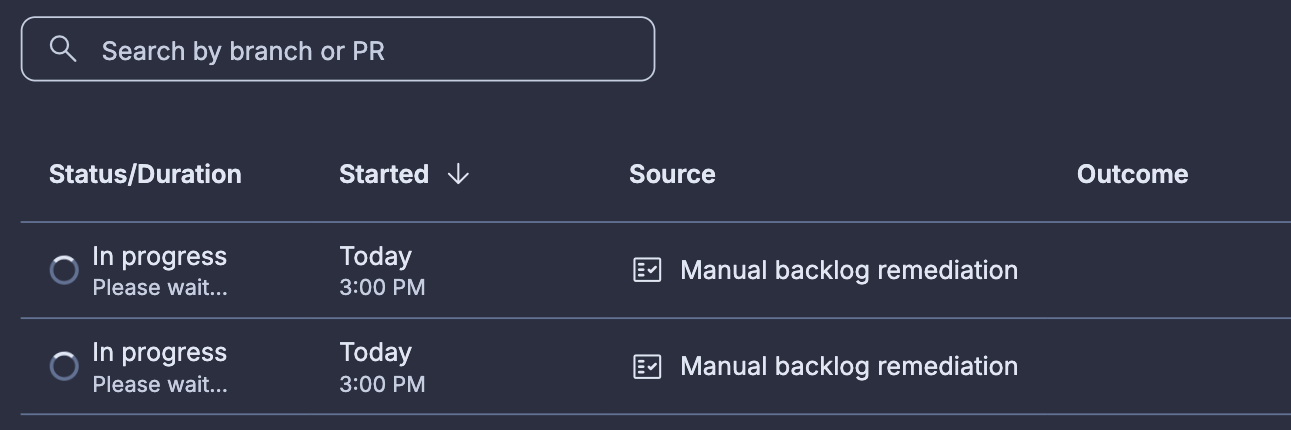
Task: Click the Status/Duration column header
Action: click(x=145, y=174)
